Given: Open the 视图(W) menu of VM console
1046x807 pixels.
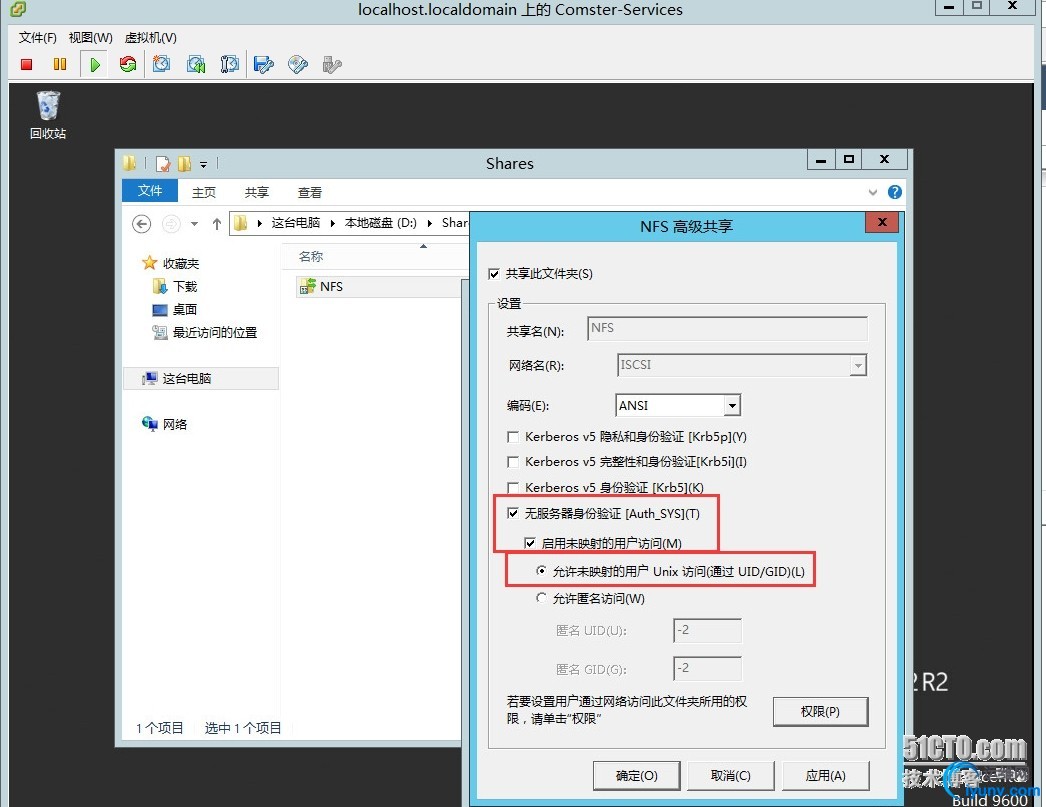Looking at the screenshot, I should pos(91,37).
